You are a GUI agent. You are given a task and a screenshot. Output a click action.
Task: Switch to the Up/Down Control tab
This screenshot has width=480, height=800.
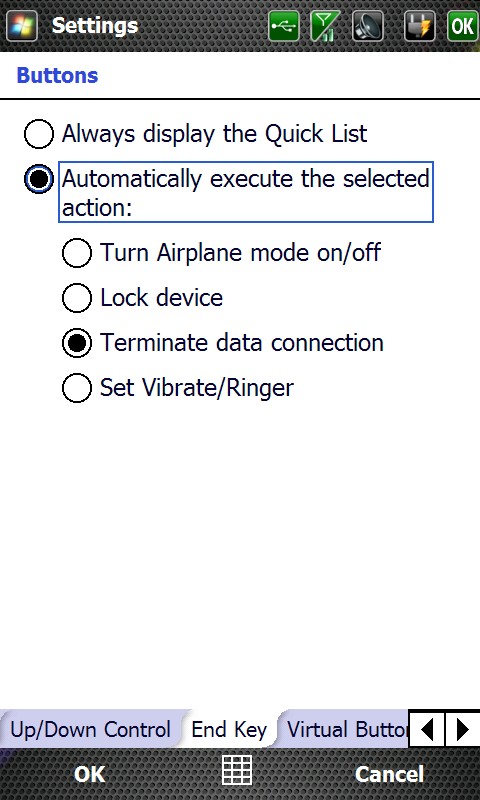[x=90, y=730]
